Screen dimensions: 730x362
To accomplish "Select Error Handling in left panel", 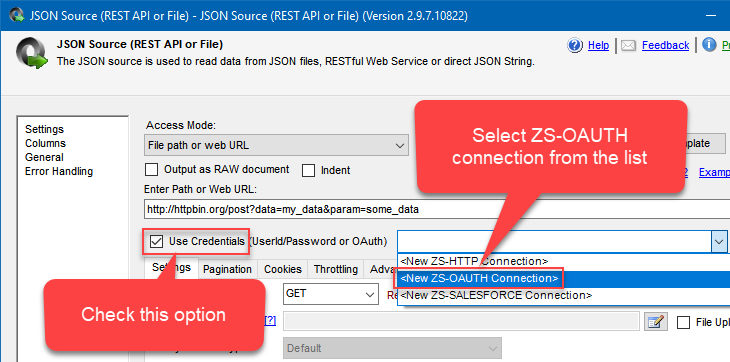I will click(x=59, y=171).
